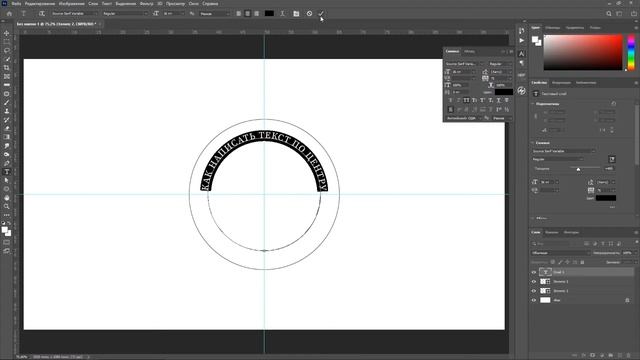Add layer mask icon in Layers panel
Screen dimensions: 640x360
593,356
